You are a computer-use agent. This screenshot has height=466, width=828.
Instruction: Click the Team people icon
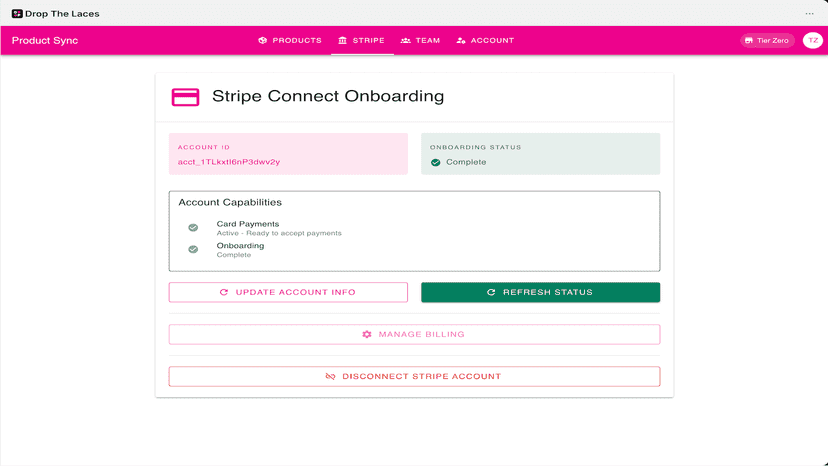click(406, 40)
